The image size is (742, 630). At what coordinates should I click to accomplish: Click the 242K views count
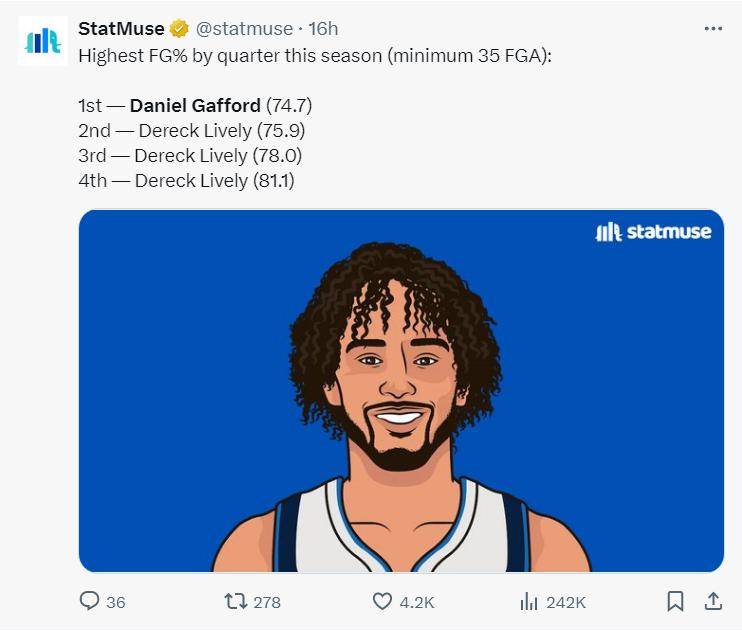[x=566, y=602]
